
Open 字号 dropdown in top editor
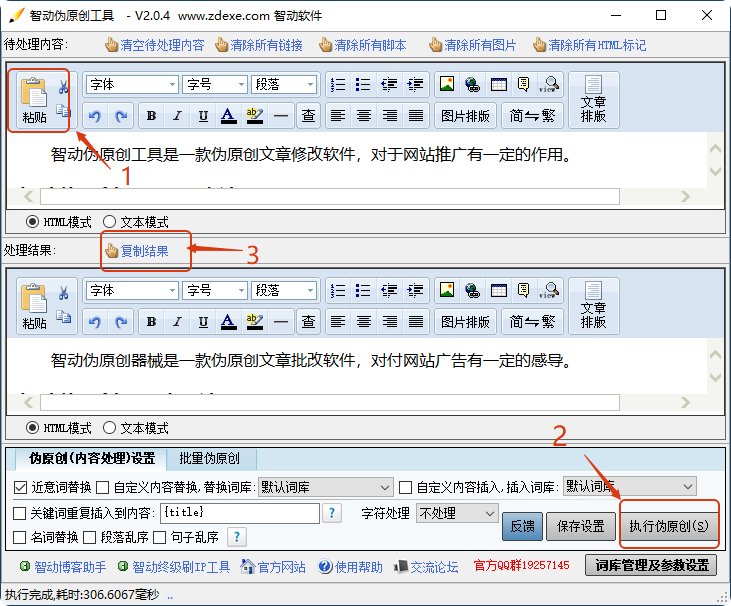pyautogui.click(x=214, y=84)
